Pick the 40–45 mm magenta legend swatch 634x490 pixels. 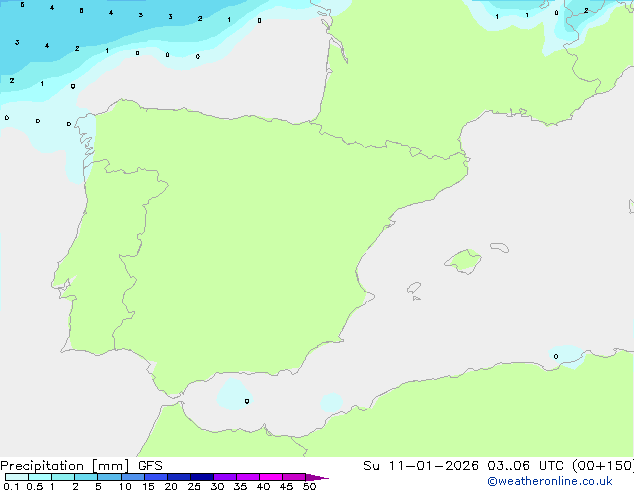271,477
